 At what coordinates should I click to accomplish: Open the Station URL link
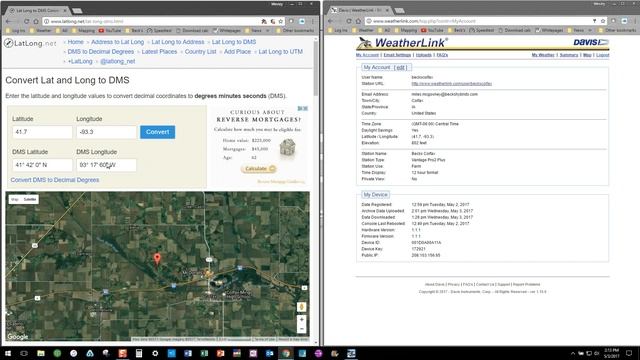click(451, 84)
